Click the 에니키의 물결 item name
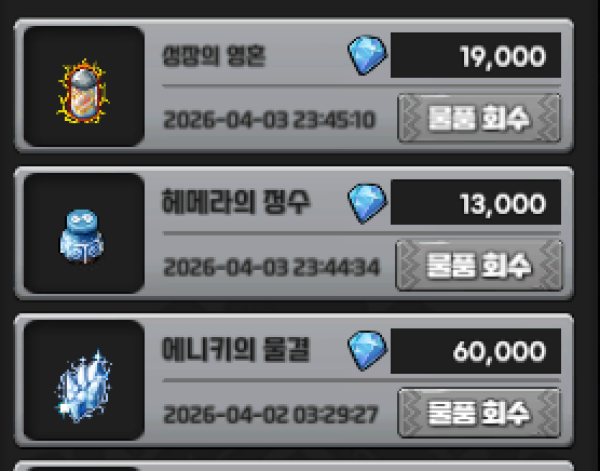The width and height of the screenshot is (600, 471). [236, 350]
